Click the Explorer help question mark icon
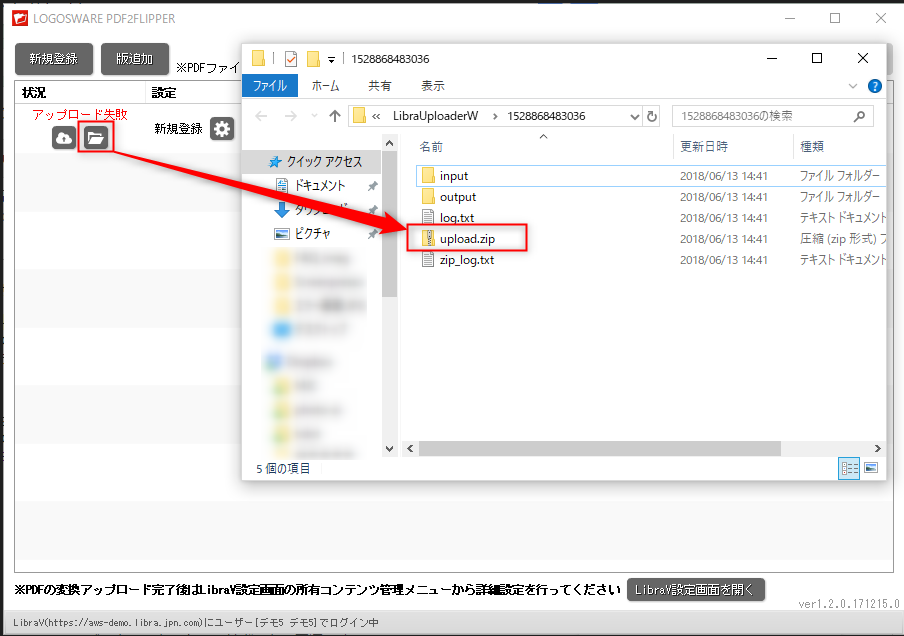Viewport: 904px width, 636px height. [x=875, y=87]
